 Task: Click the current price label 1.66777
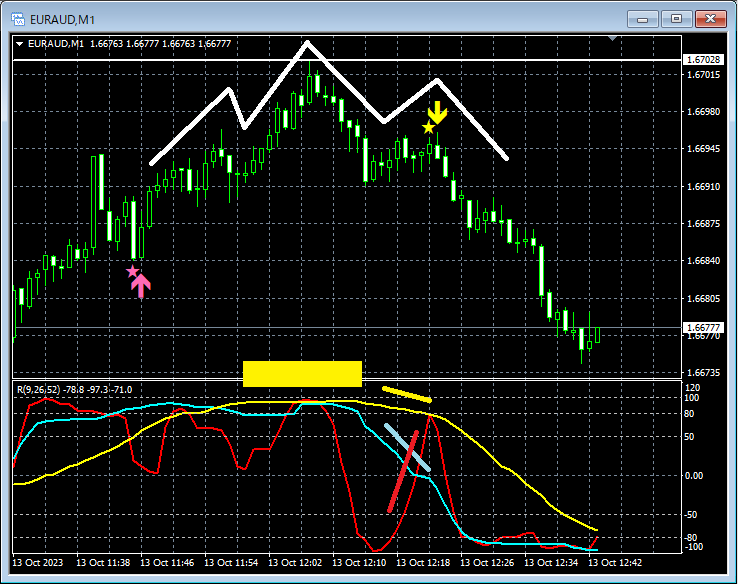pos(703,327)
